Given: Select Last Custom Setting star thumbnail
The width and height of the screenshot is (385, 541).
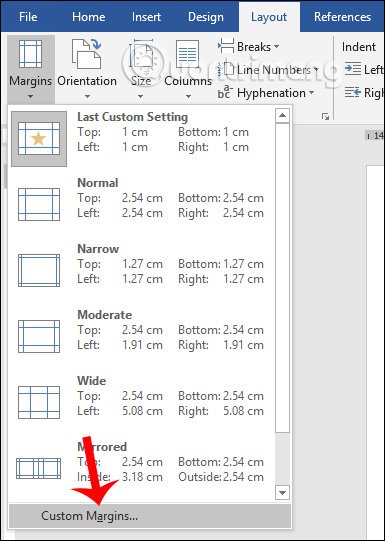Looking at the screenshot, I should (39, 139).
